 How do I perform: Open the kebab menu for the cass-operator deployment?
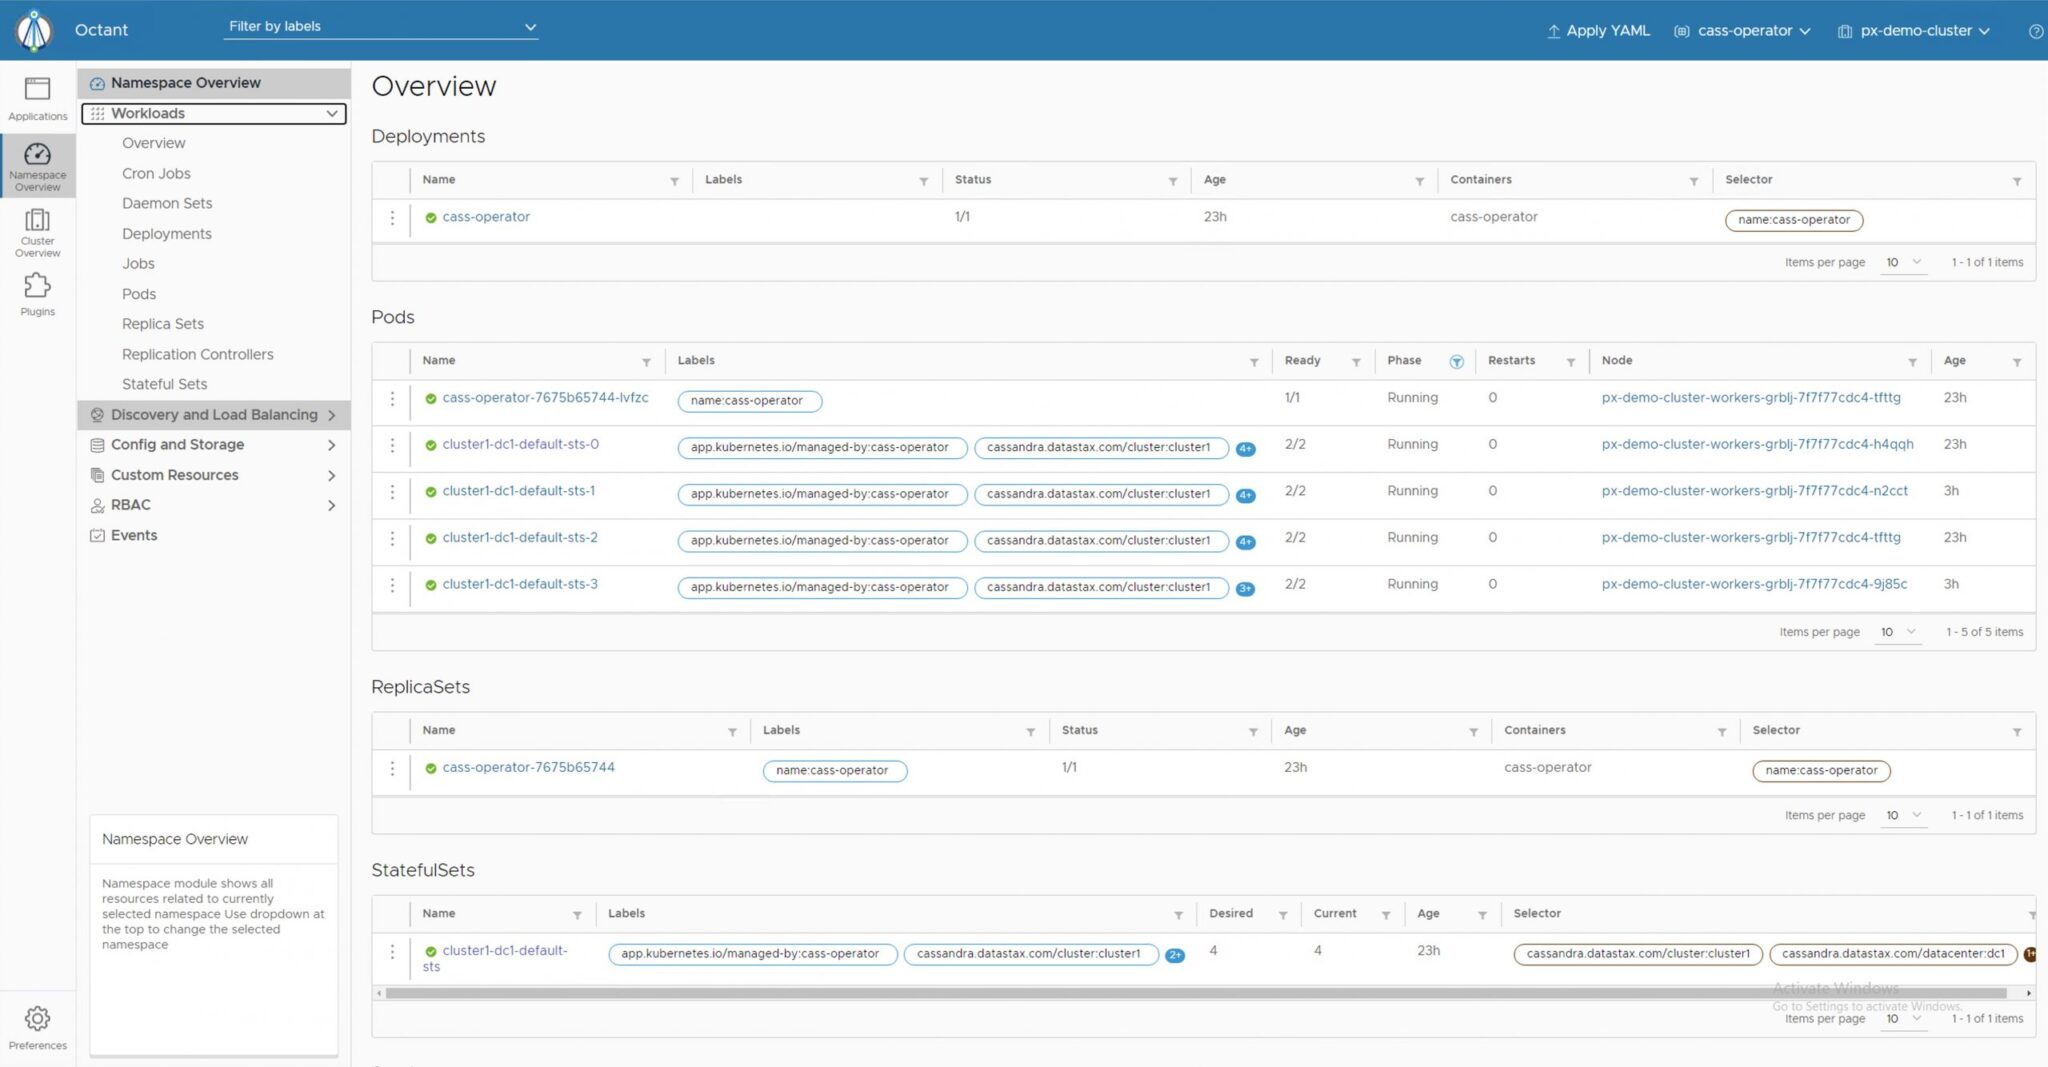[392, 217]
